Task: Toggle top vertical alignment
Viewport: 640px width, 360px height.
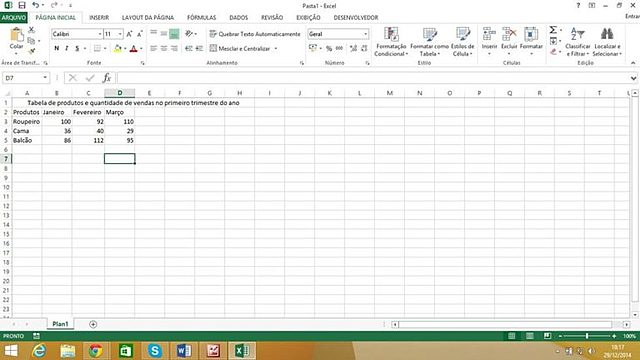Action: coord(153,33)
